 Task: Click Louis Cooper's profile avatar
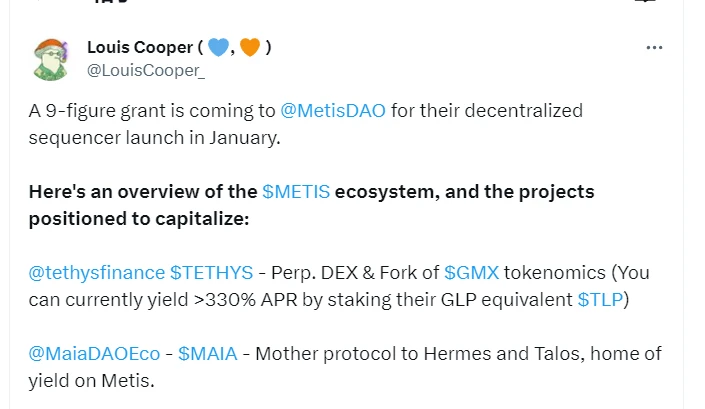[51, 59]
